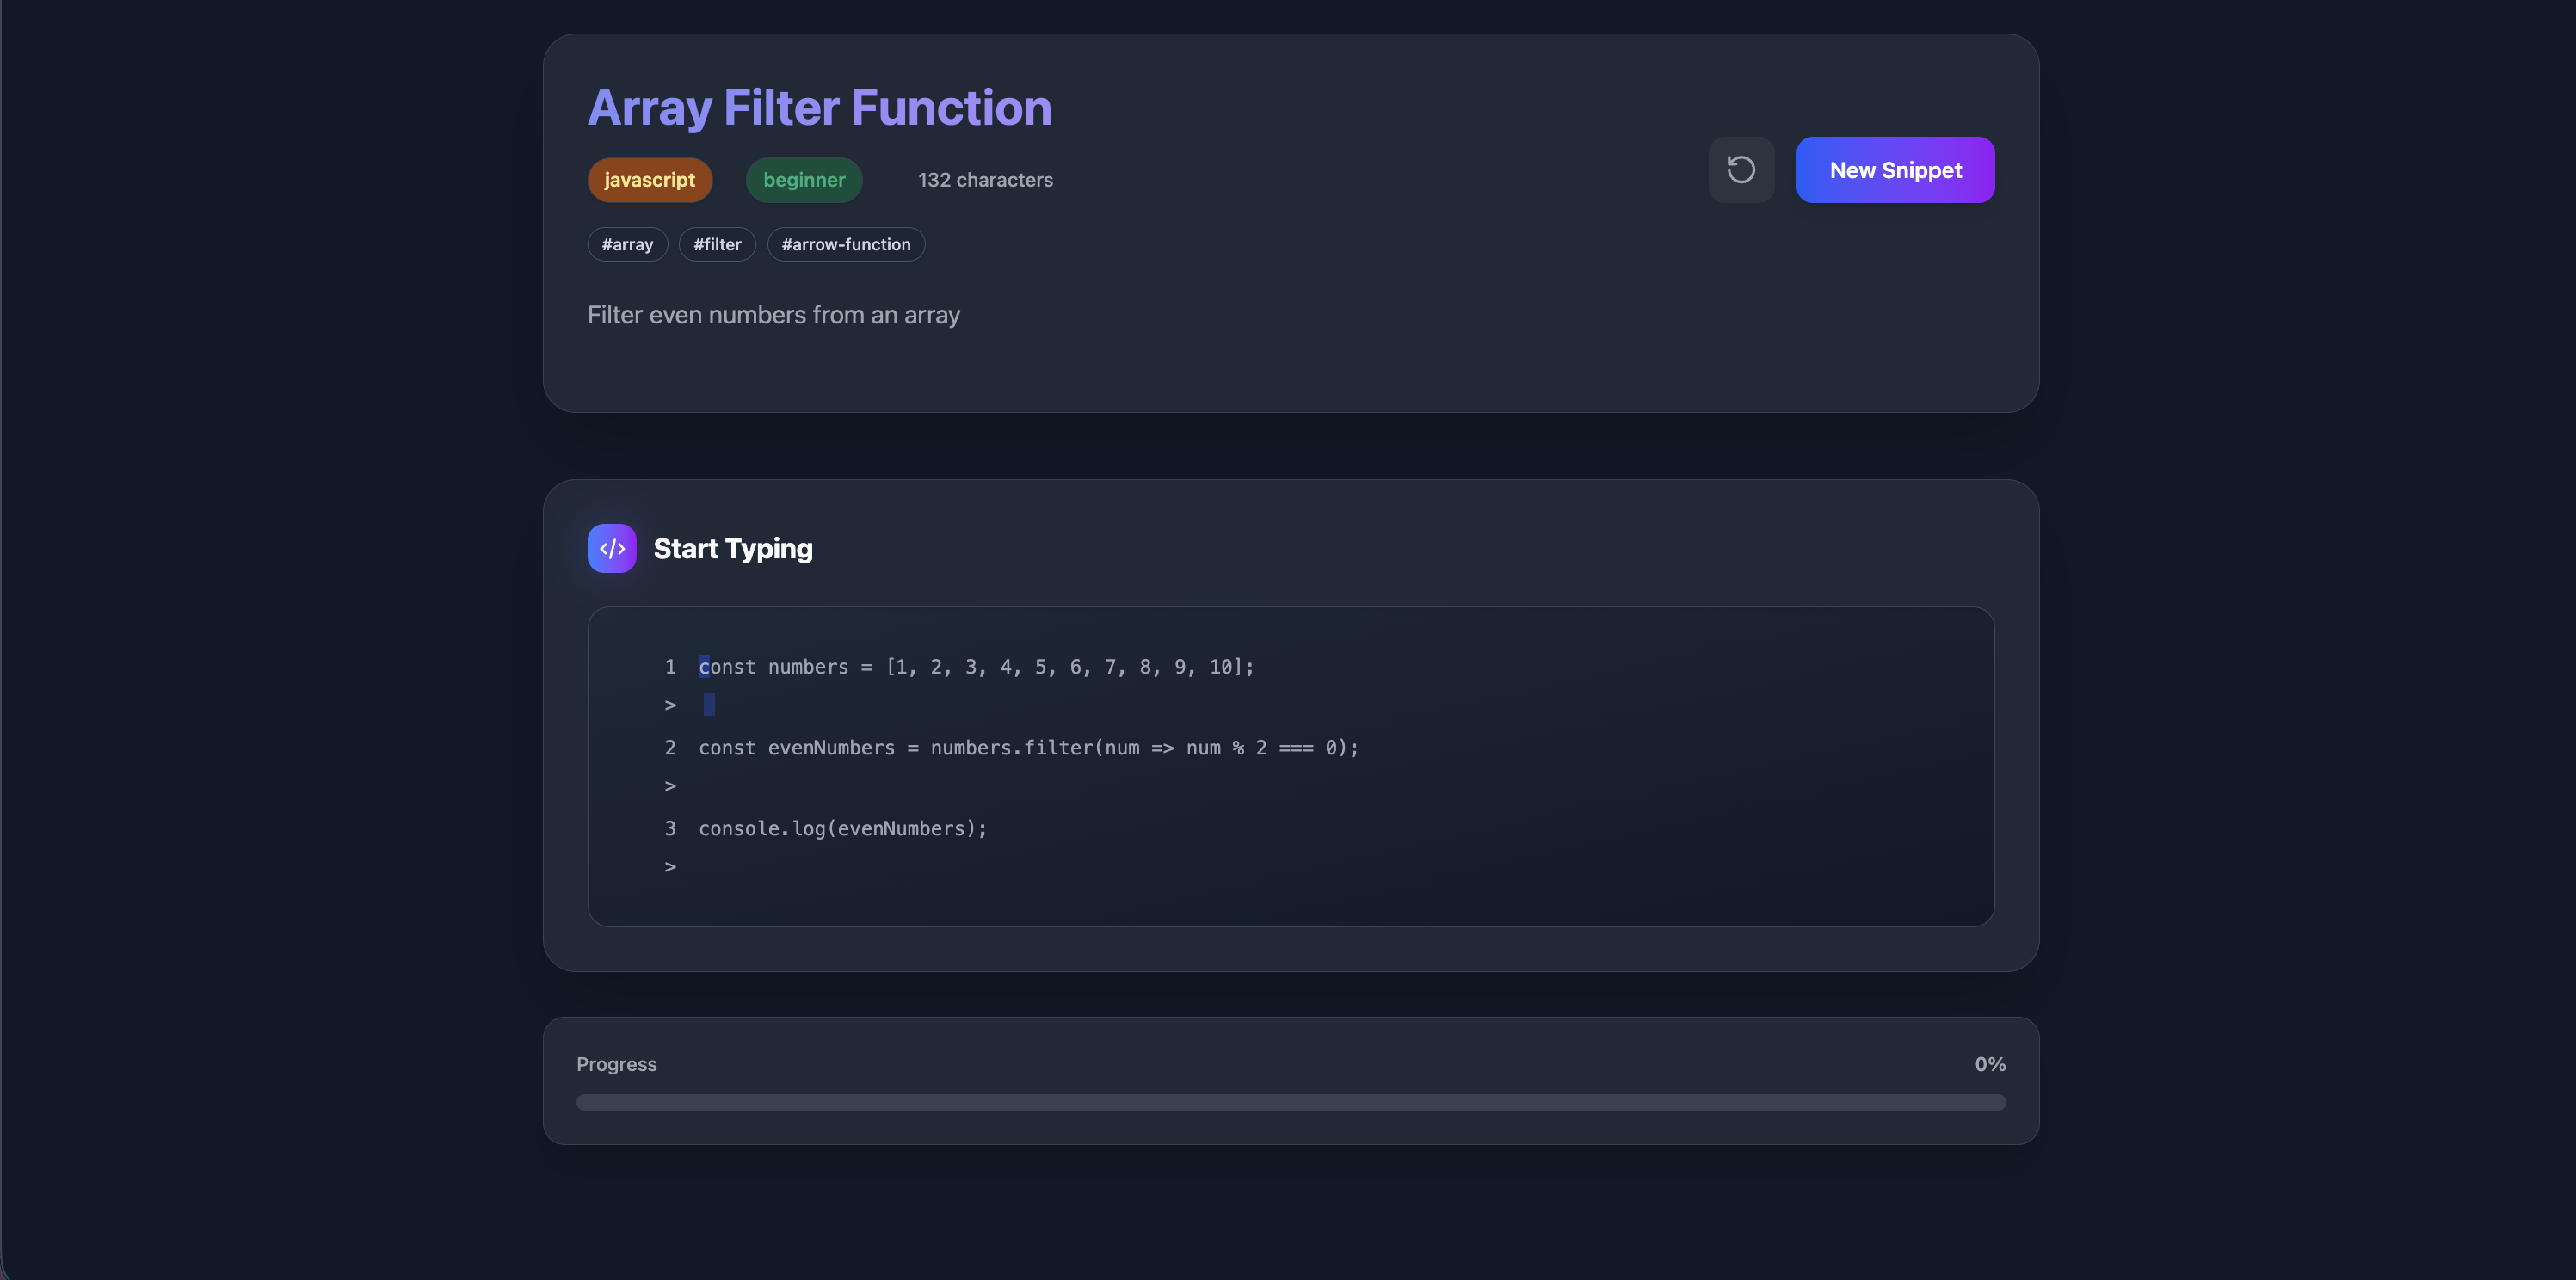Image resolution: width=2576 pixels, height=1280 pixels.
Task: Click the evenNumbers filter code line
Action: (x=1029, y=748)
